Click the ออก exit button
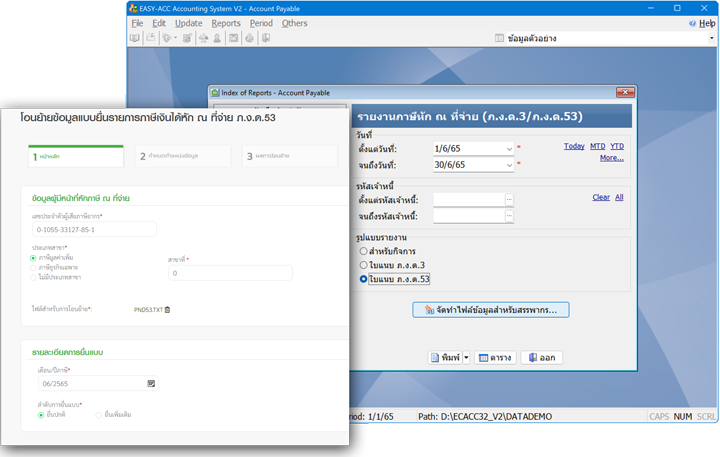 click(542, 358)
